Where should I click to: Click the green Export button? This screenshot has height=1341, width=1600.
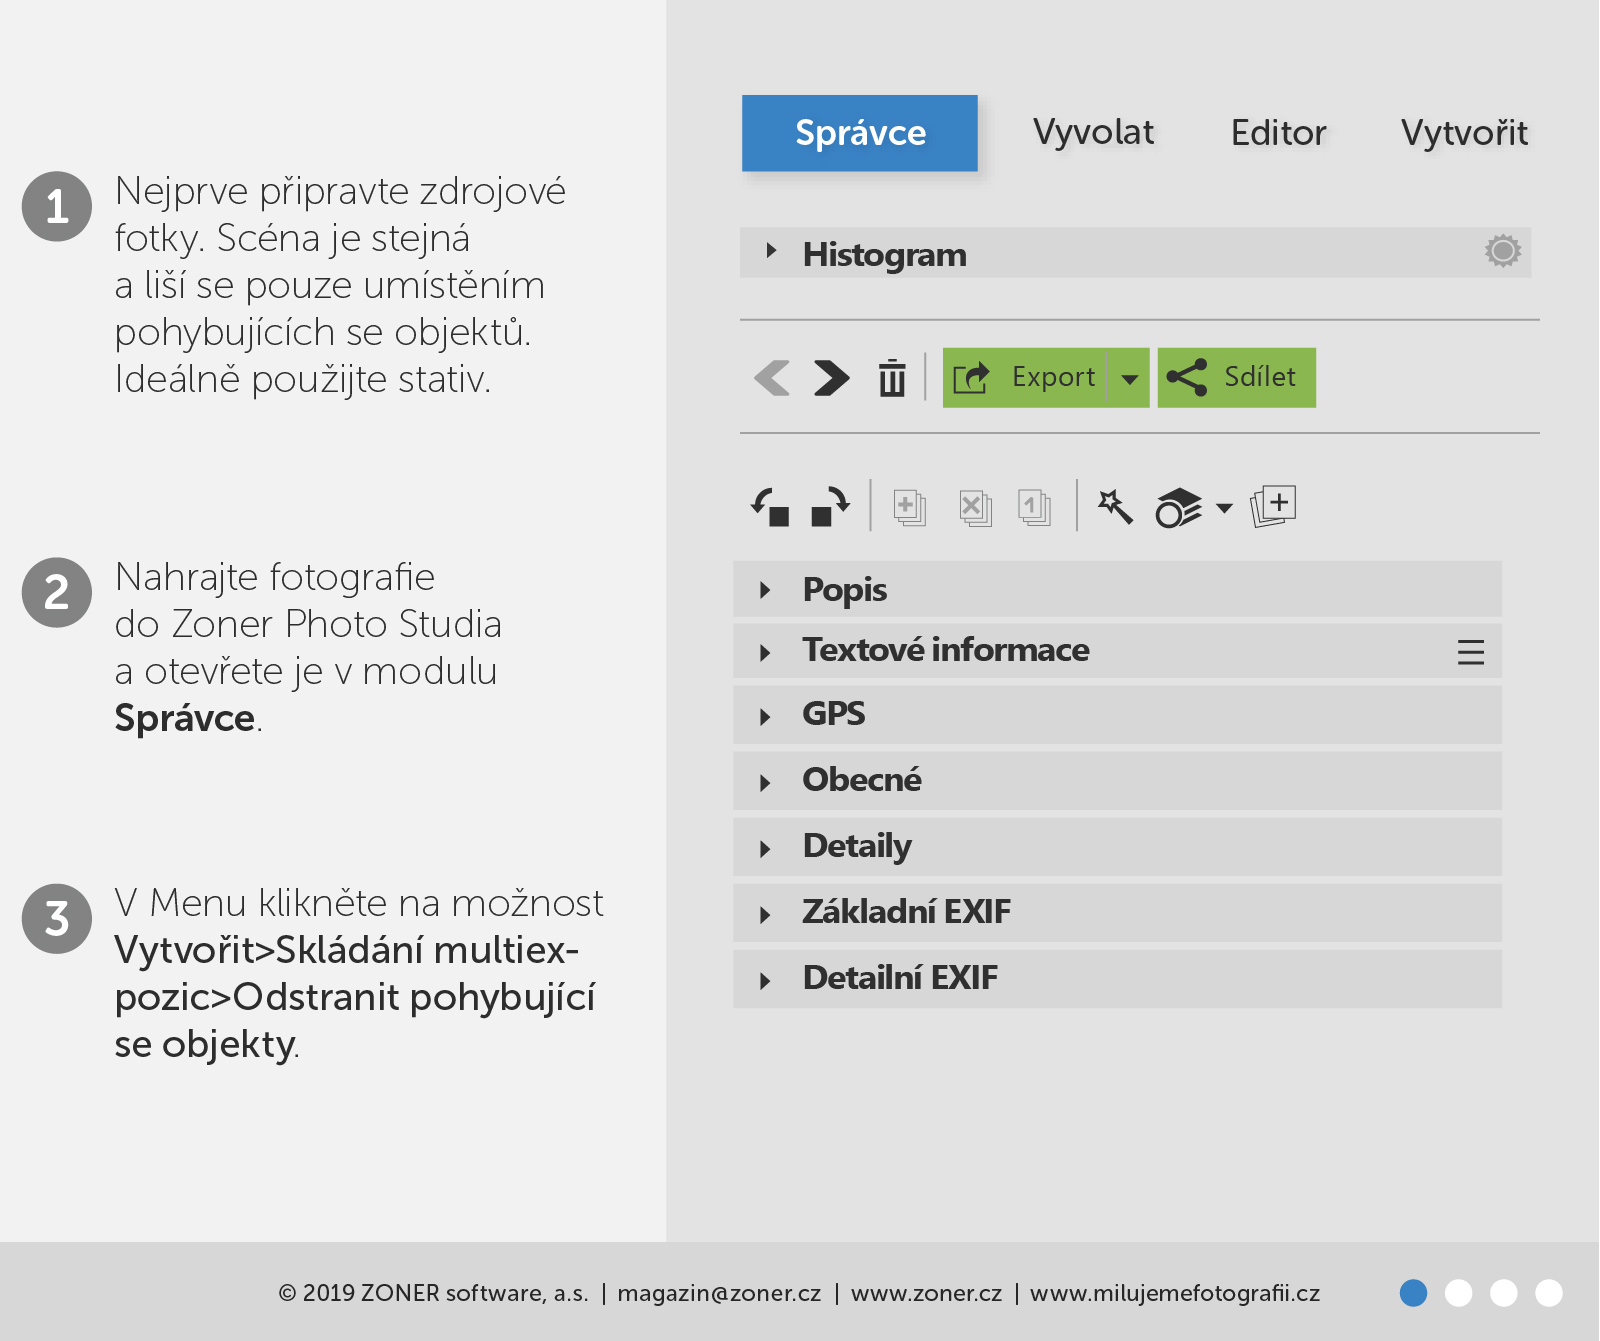[x=1025, y=378]
